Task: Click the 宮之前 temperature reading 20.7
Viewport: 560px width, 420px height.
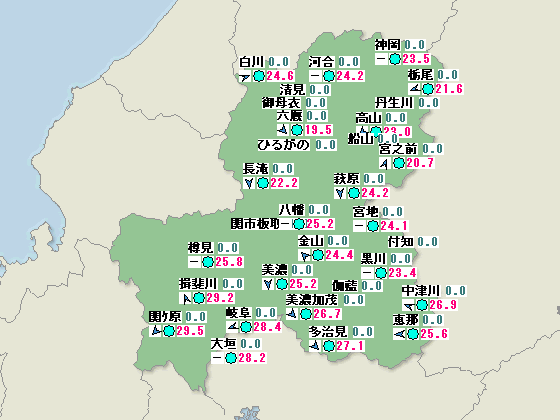Action: (x=420, y=163)
